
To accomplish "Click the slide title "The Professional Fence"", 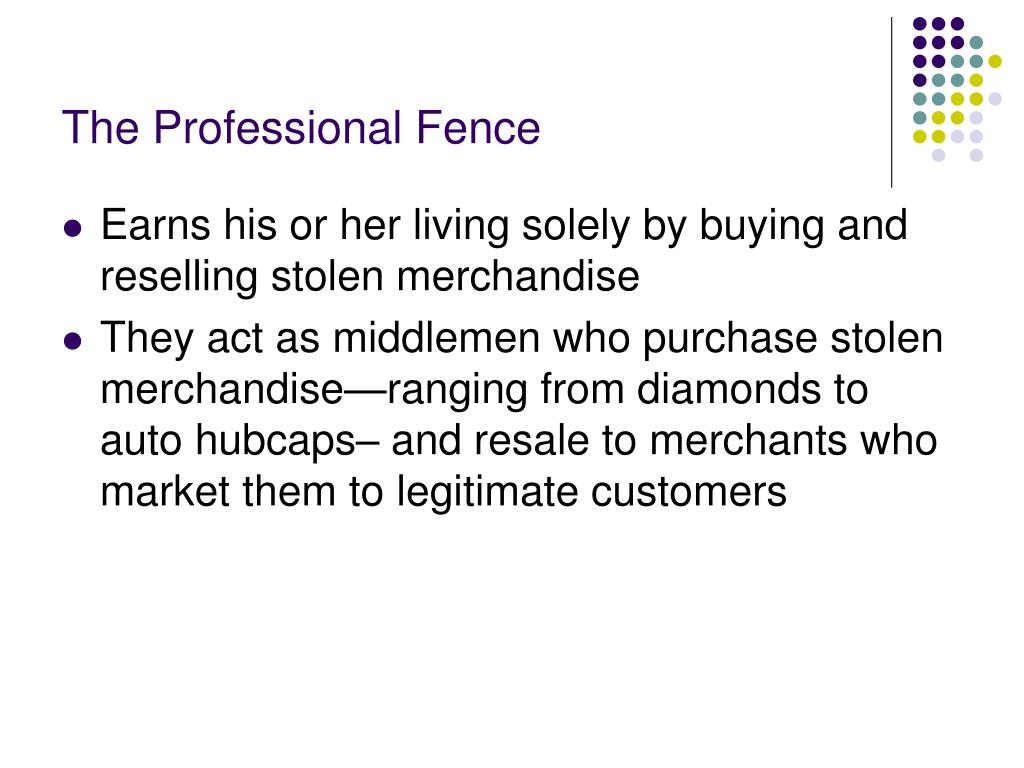I will [301, 127].
